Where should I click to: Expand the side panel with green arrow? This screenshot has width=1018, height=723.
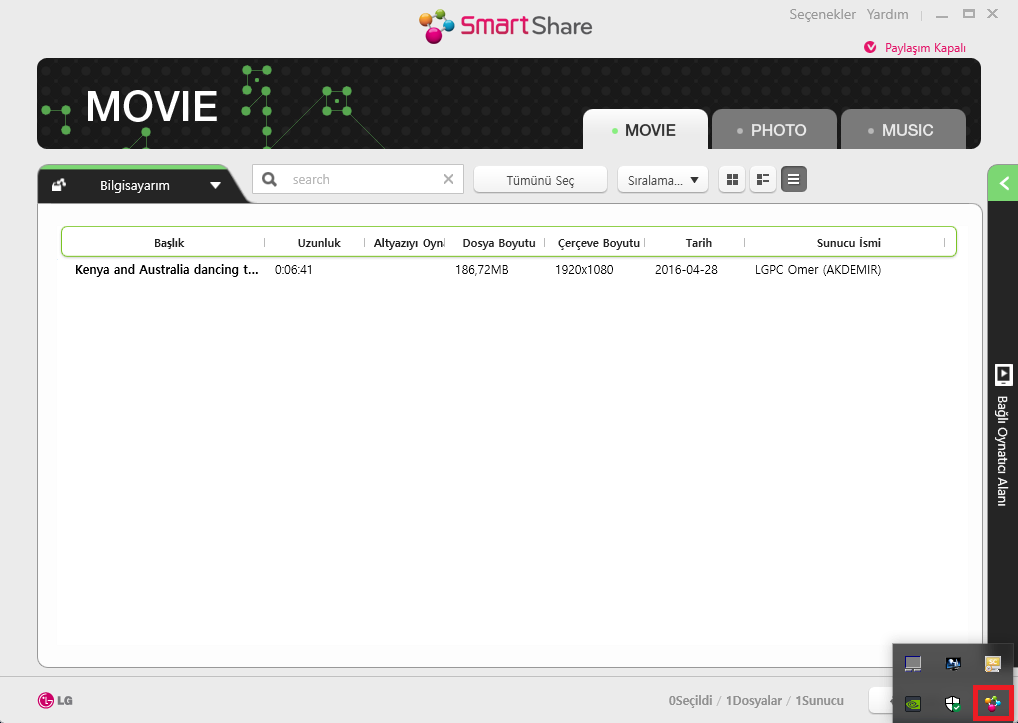point(1003,183)
